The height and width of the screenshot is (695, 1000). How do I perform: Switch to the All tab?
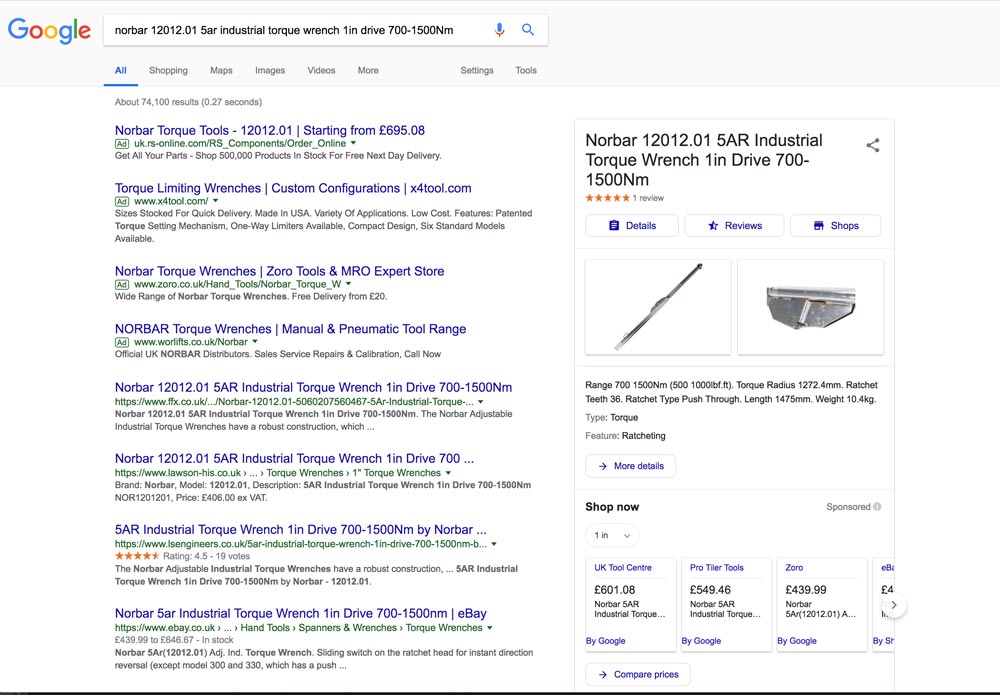[x=121, y=70]
